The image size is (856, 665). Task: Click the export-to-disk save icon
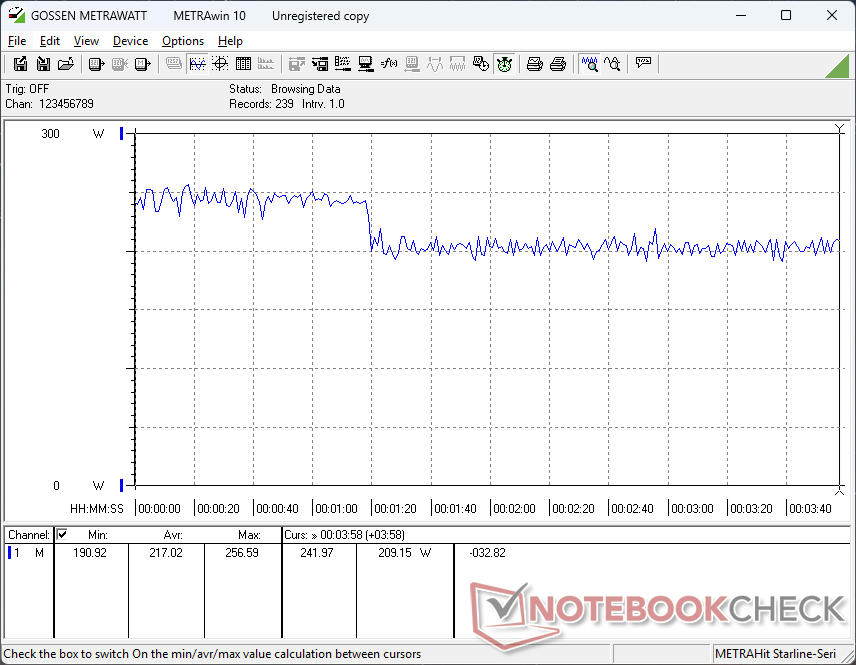pos(20,64)
